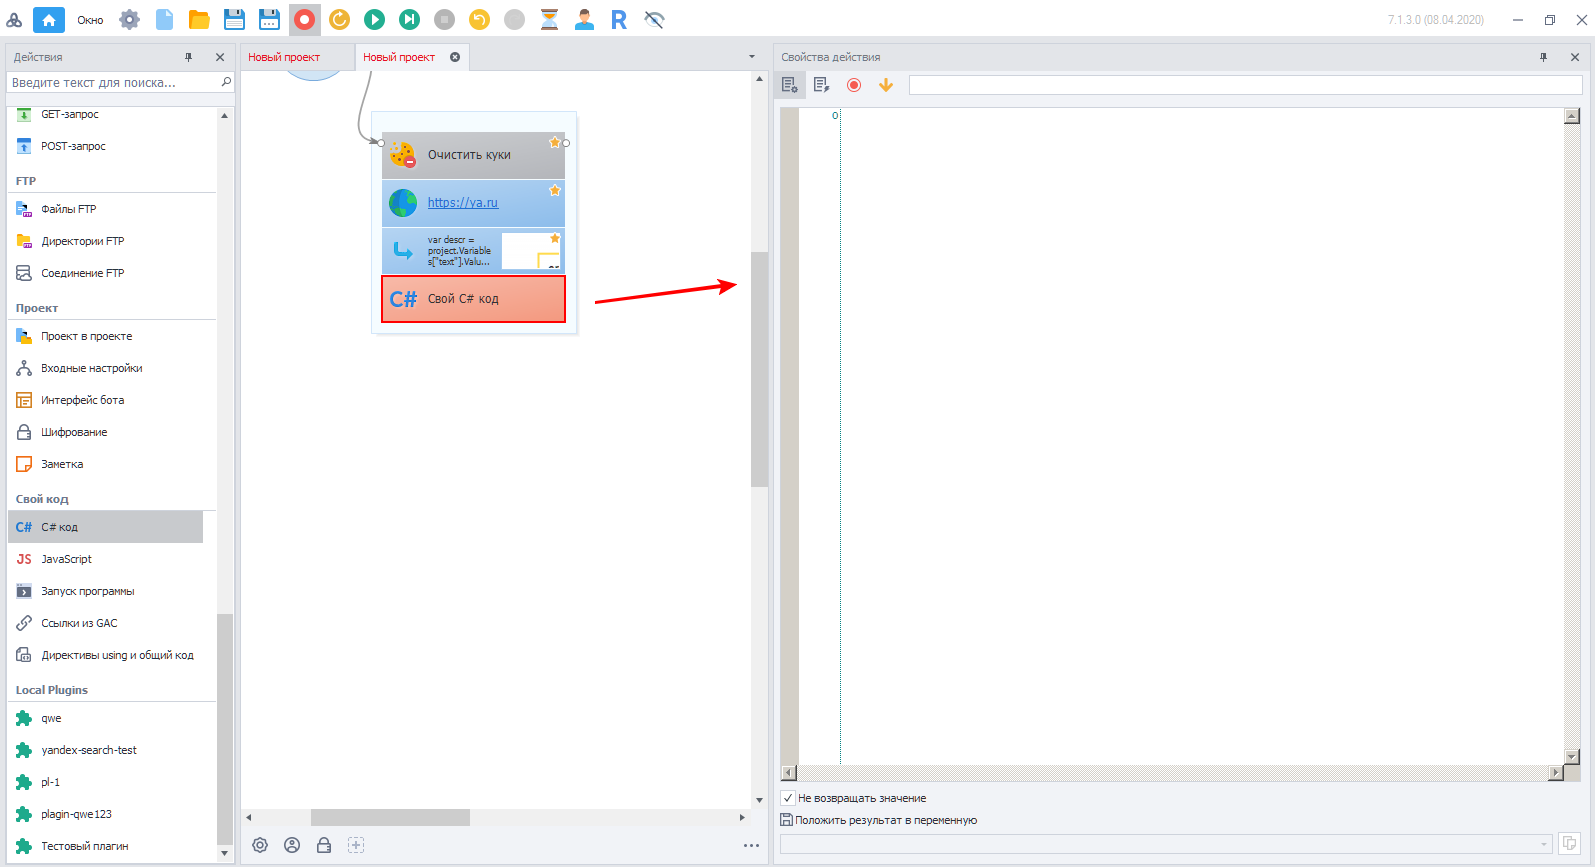Toggle Не возвращать значение checkbox

(x=788, y=798)
